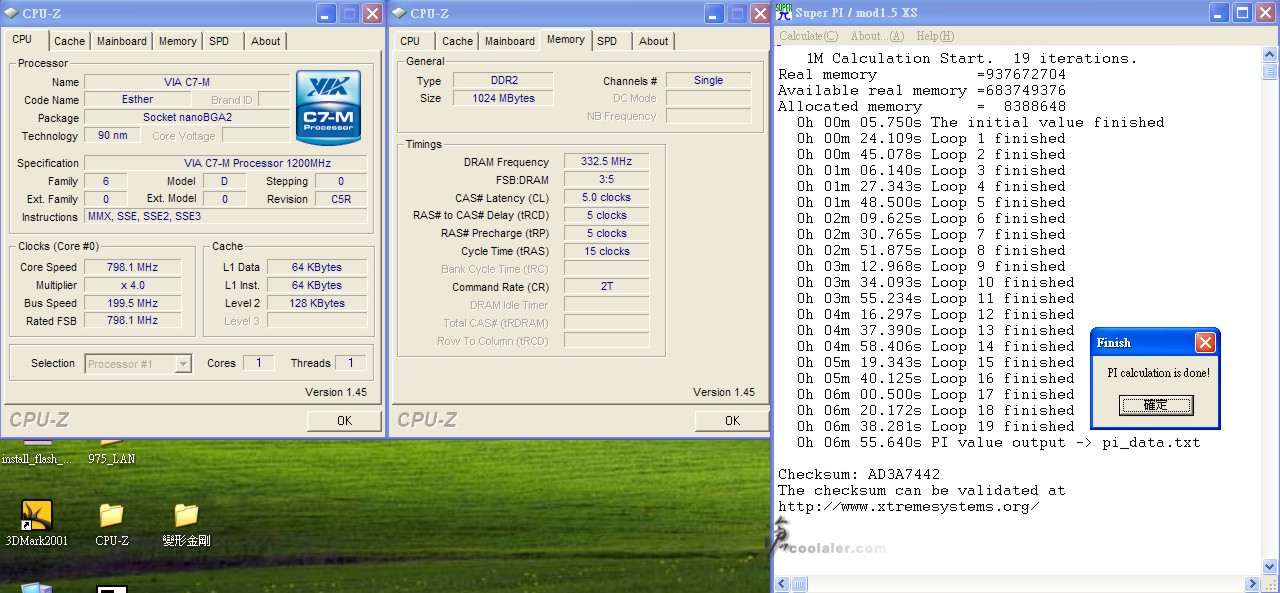Open About tab in Memory CPU-Z window
This screenshot has width=1280, height=593.
tap(654, 41)
